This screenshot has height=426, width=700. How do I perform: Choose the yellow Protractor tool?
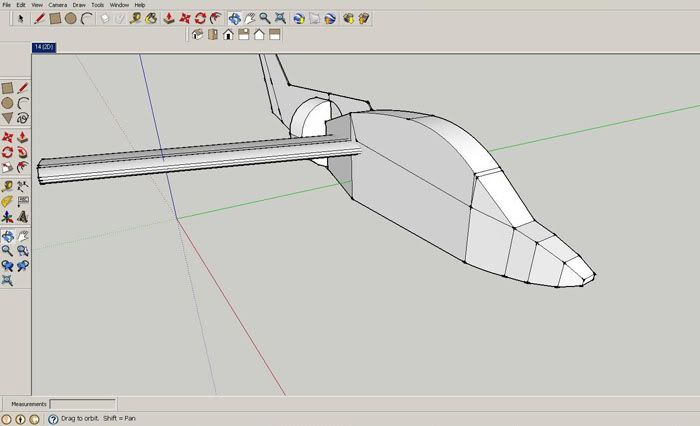[7, 201]
